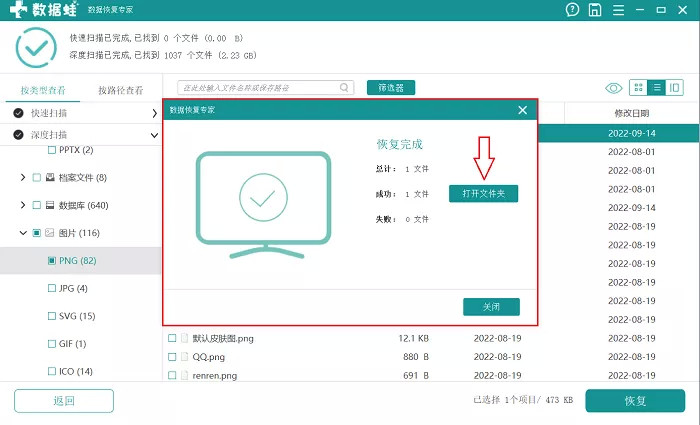Screen dimensions: 700x425
Task: Click the 关闭 button in dialog
Action: tap(491, 307)
